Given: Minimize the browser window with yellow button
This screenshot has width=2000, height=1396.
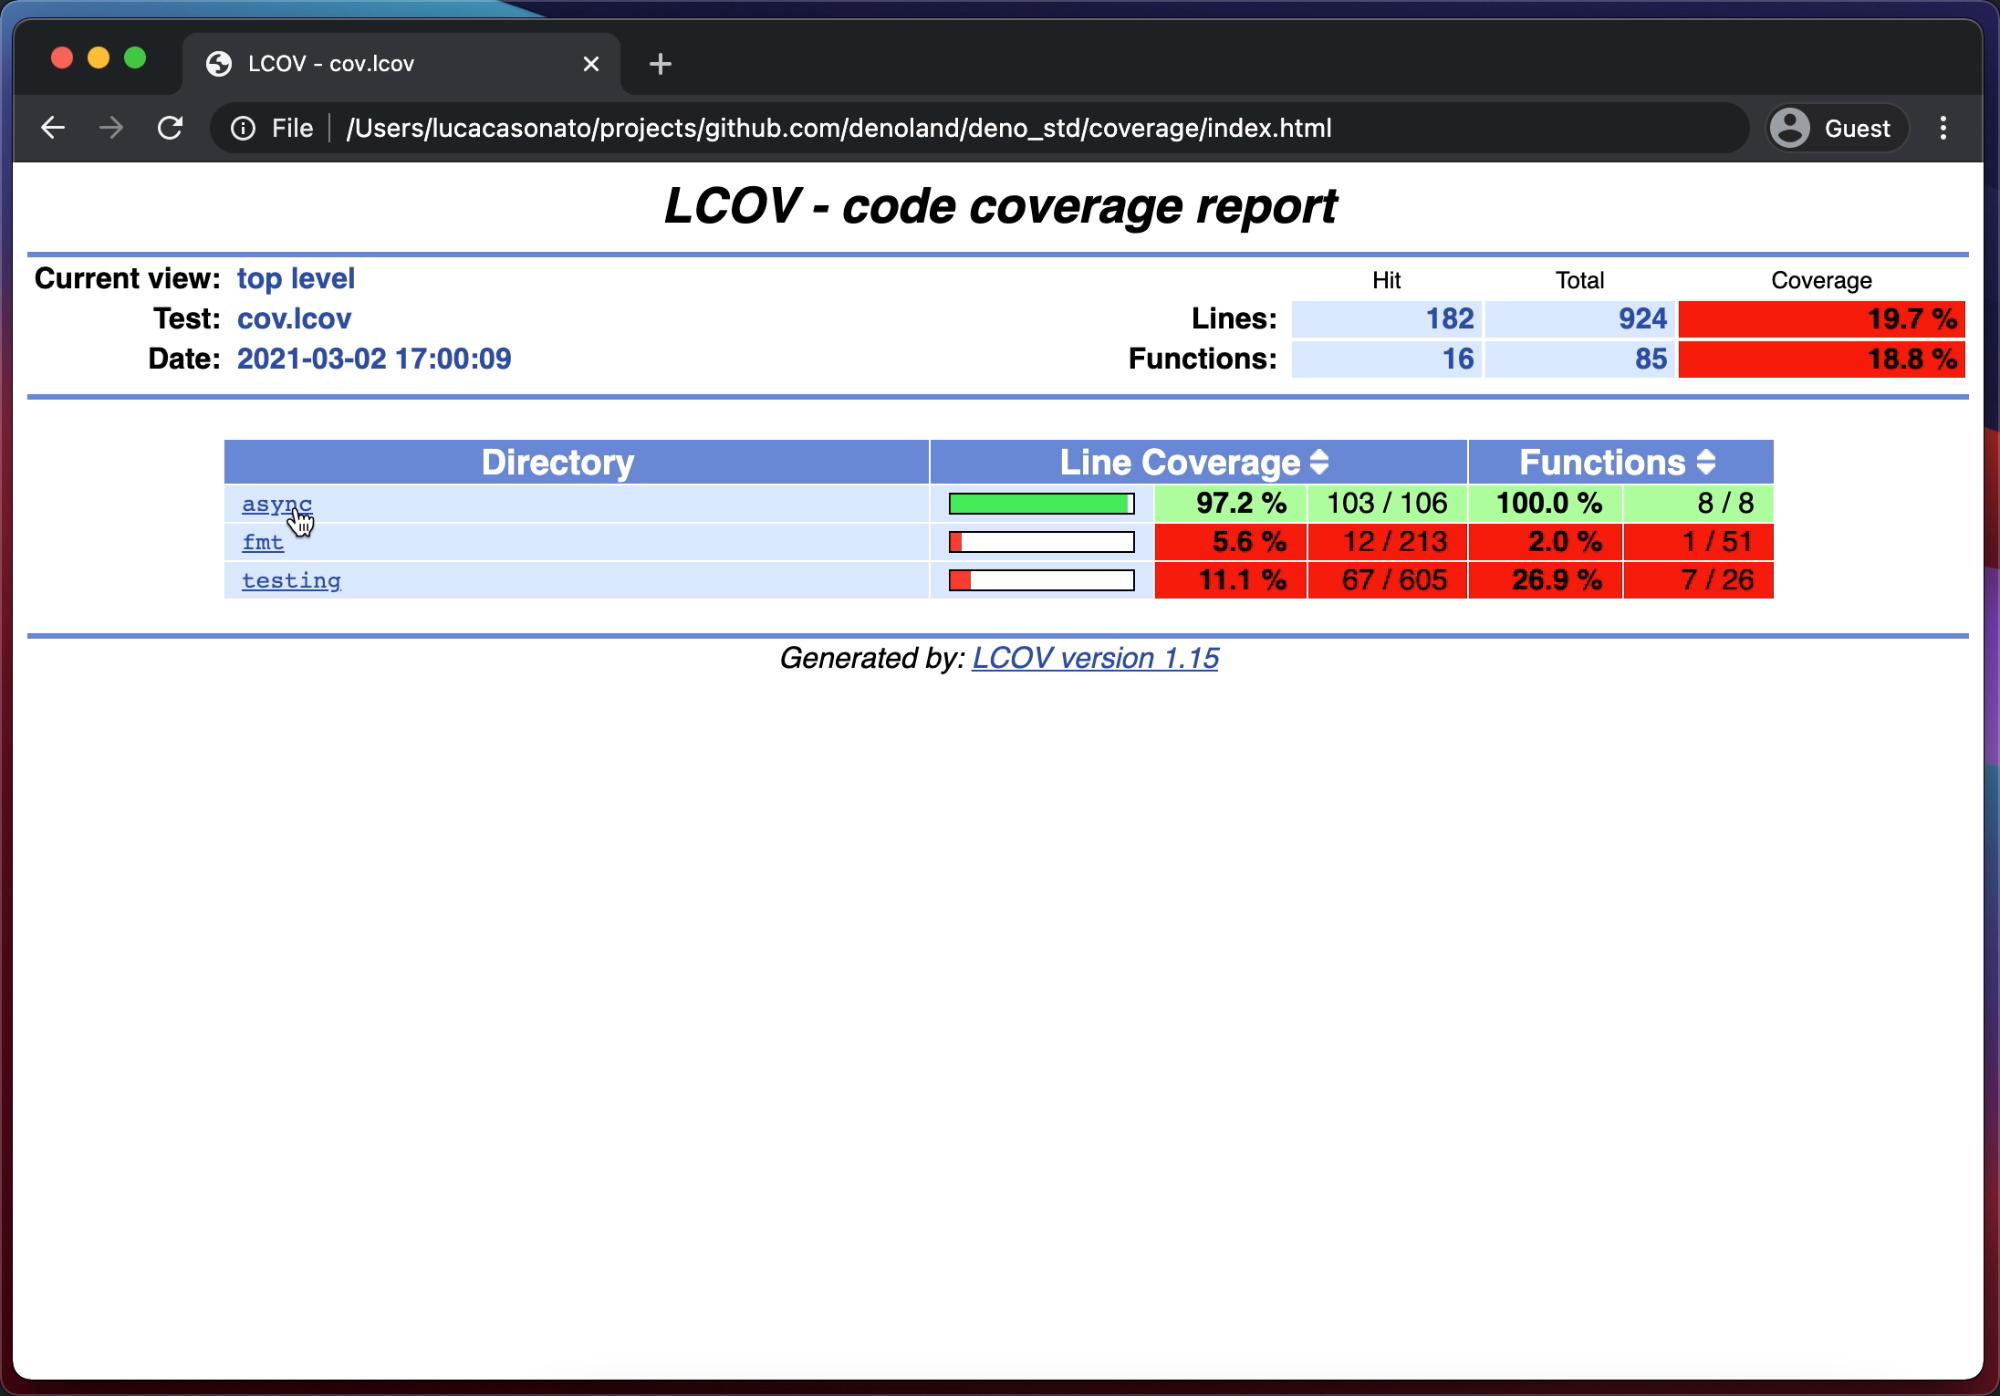Looking at the screenshot, I should tap(98, 58).
